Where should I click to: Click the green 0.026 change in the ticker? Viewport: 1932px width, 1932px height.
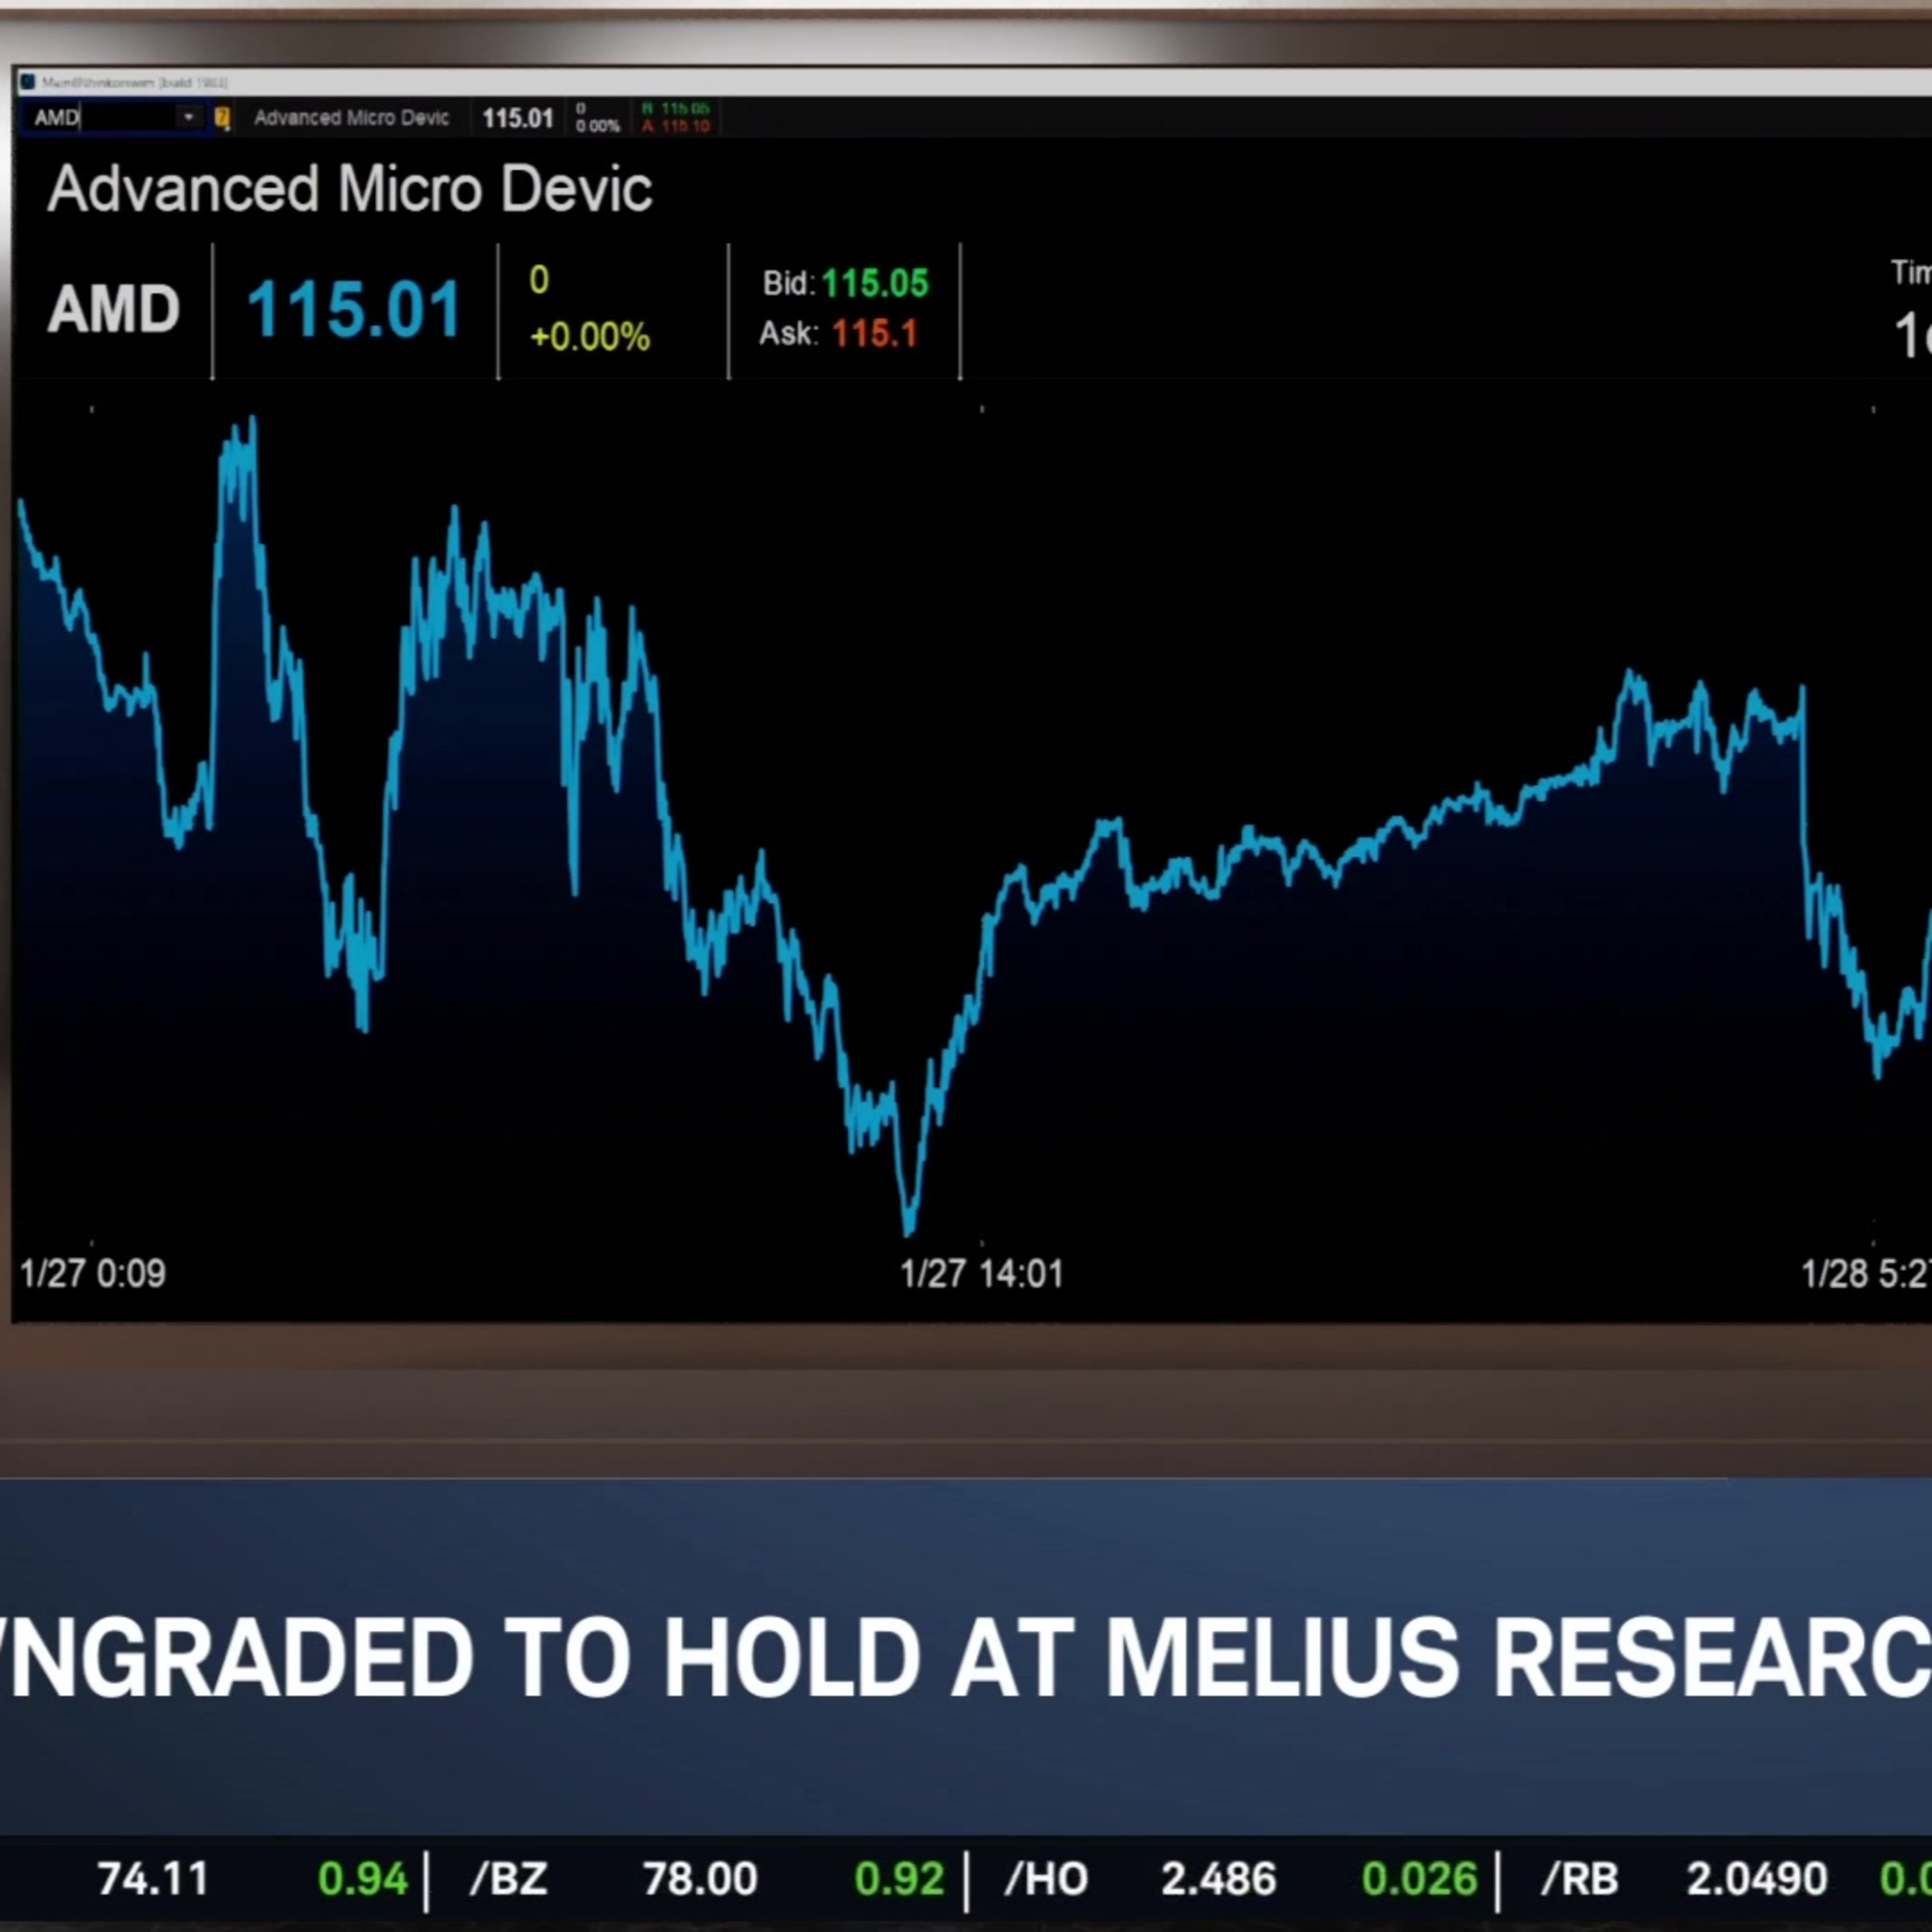pyautogui.click(x=1419, y=1879)
